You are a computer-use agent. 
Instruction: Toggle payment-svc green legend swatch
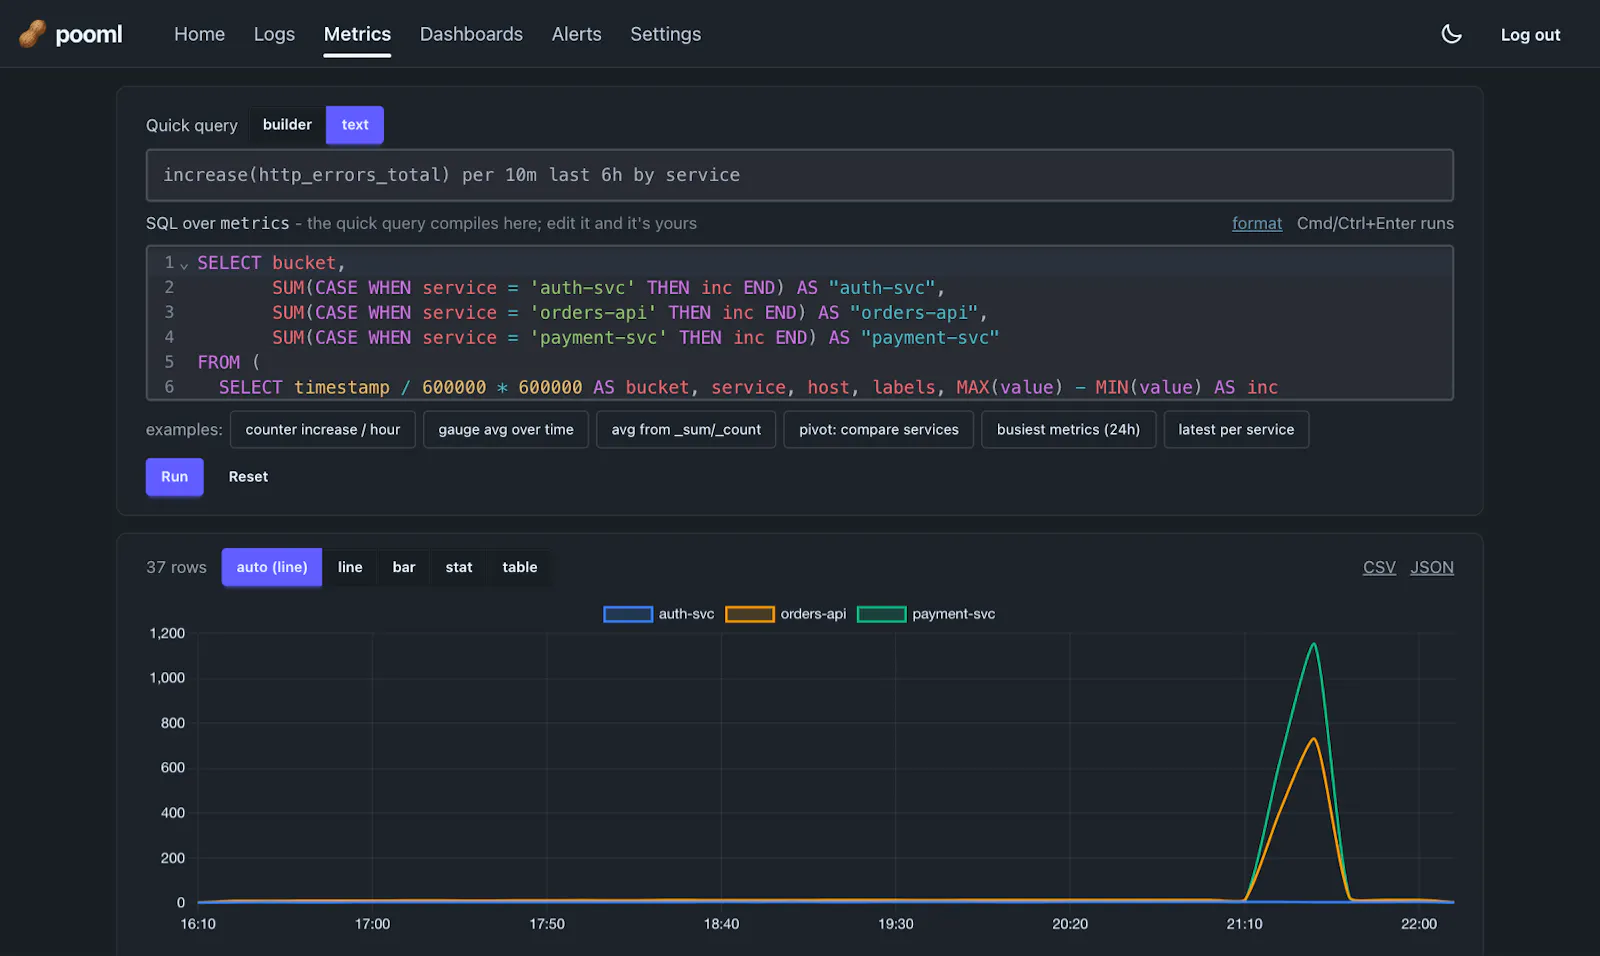pyautogui.click(x=882, y=614)
